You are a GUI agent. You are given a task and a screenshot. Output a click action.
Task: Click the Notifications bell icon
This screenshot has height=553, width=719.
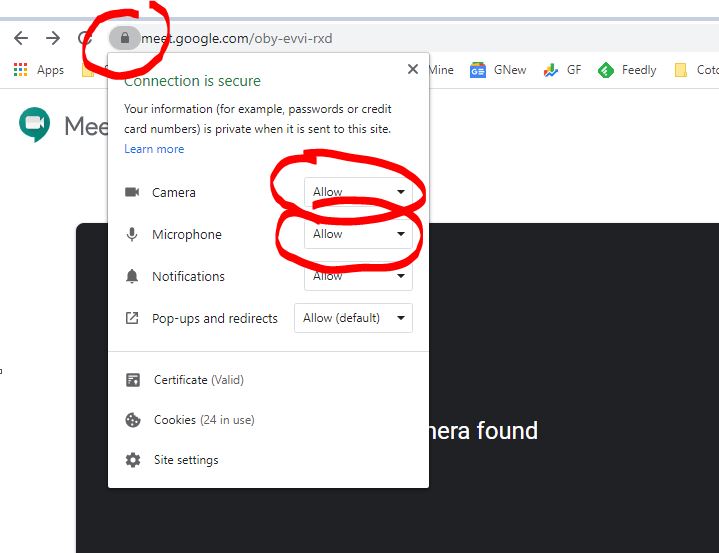coord(132,276)
